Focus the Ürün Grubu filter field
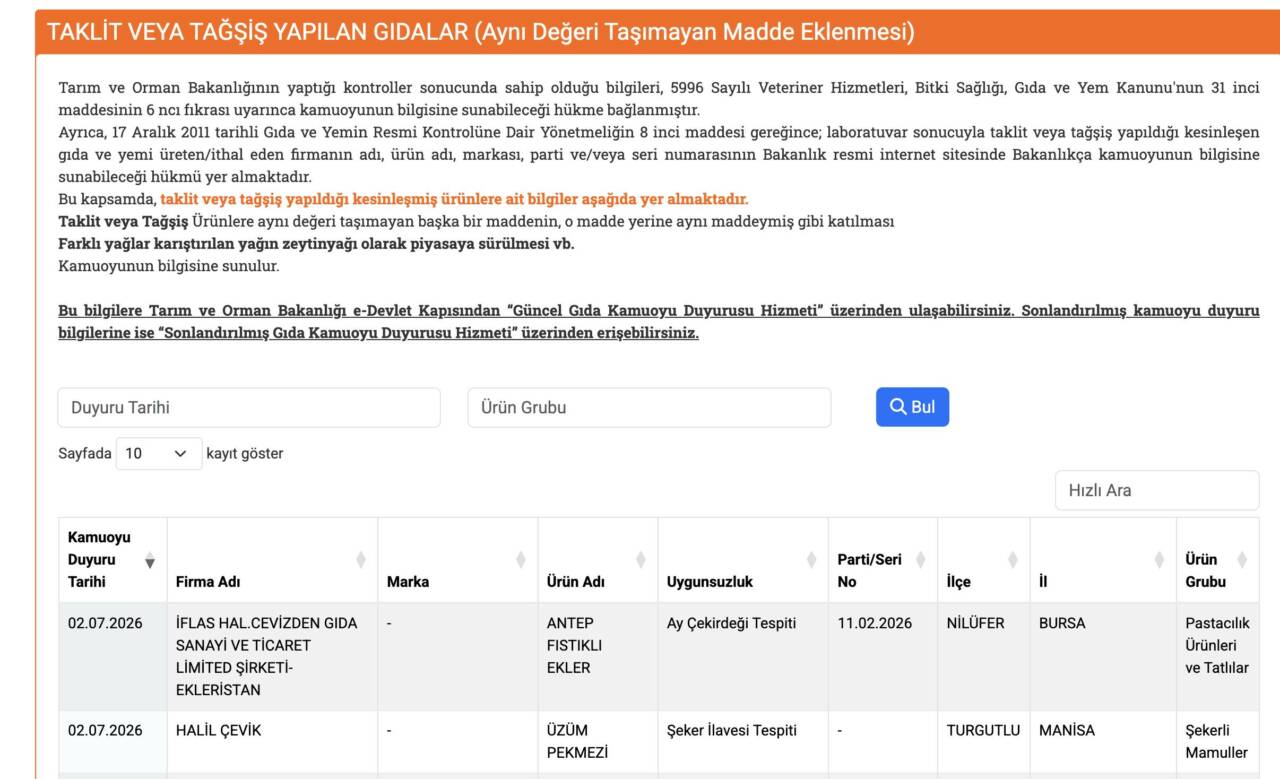 pos(649,408)
